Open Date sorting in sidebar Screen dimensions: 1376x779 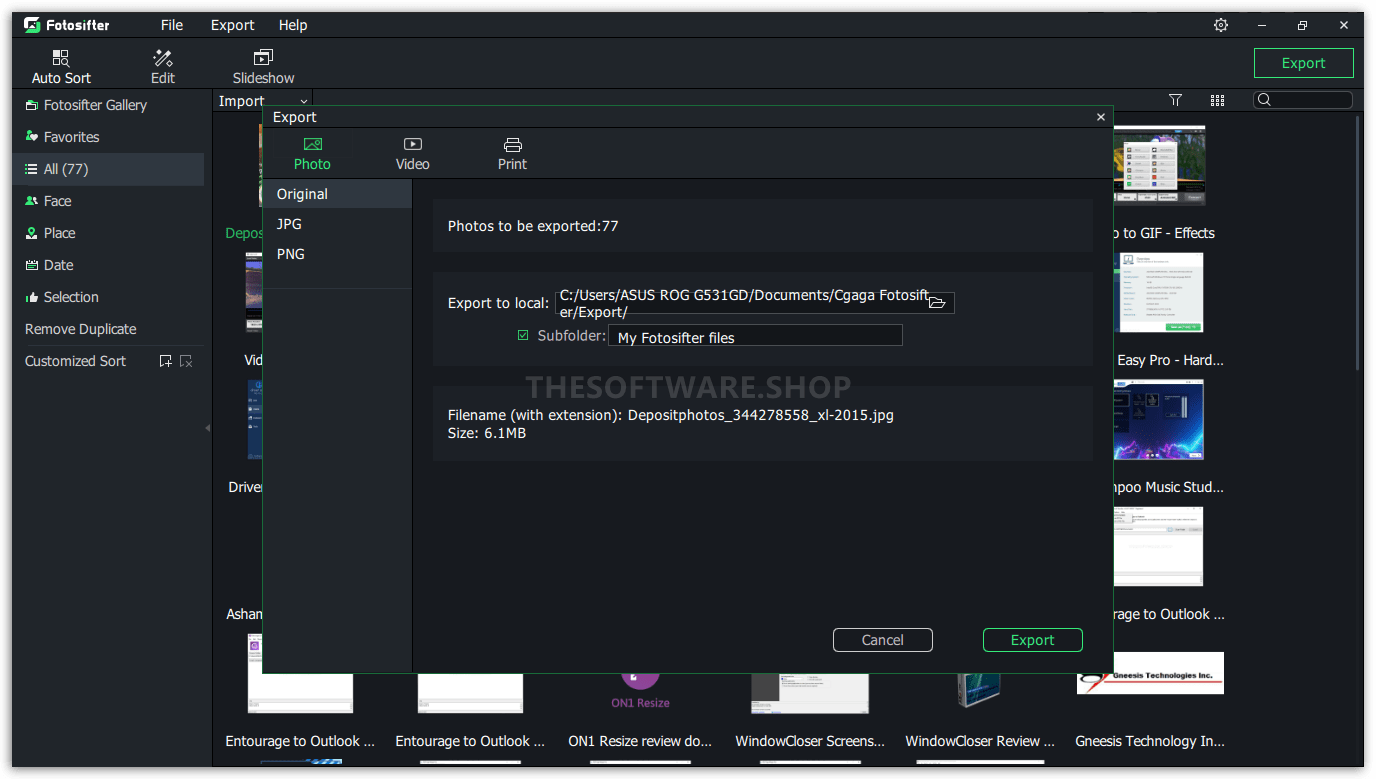108,265
